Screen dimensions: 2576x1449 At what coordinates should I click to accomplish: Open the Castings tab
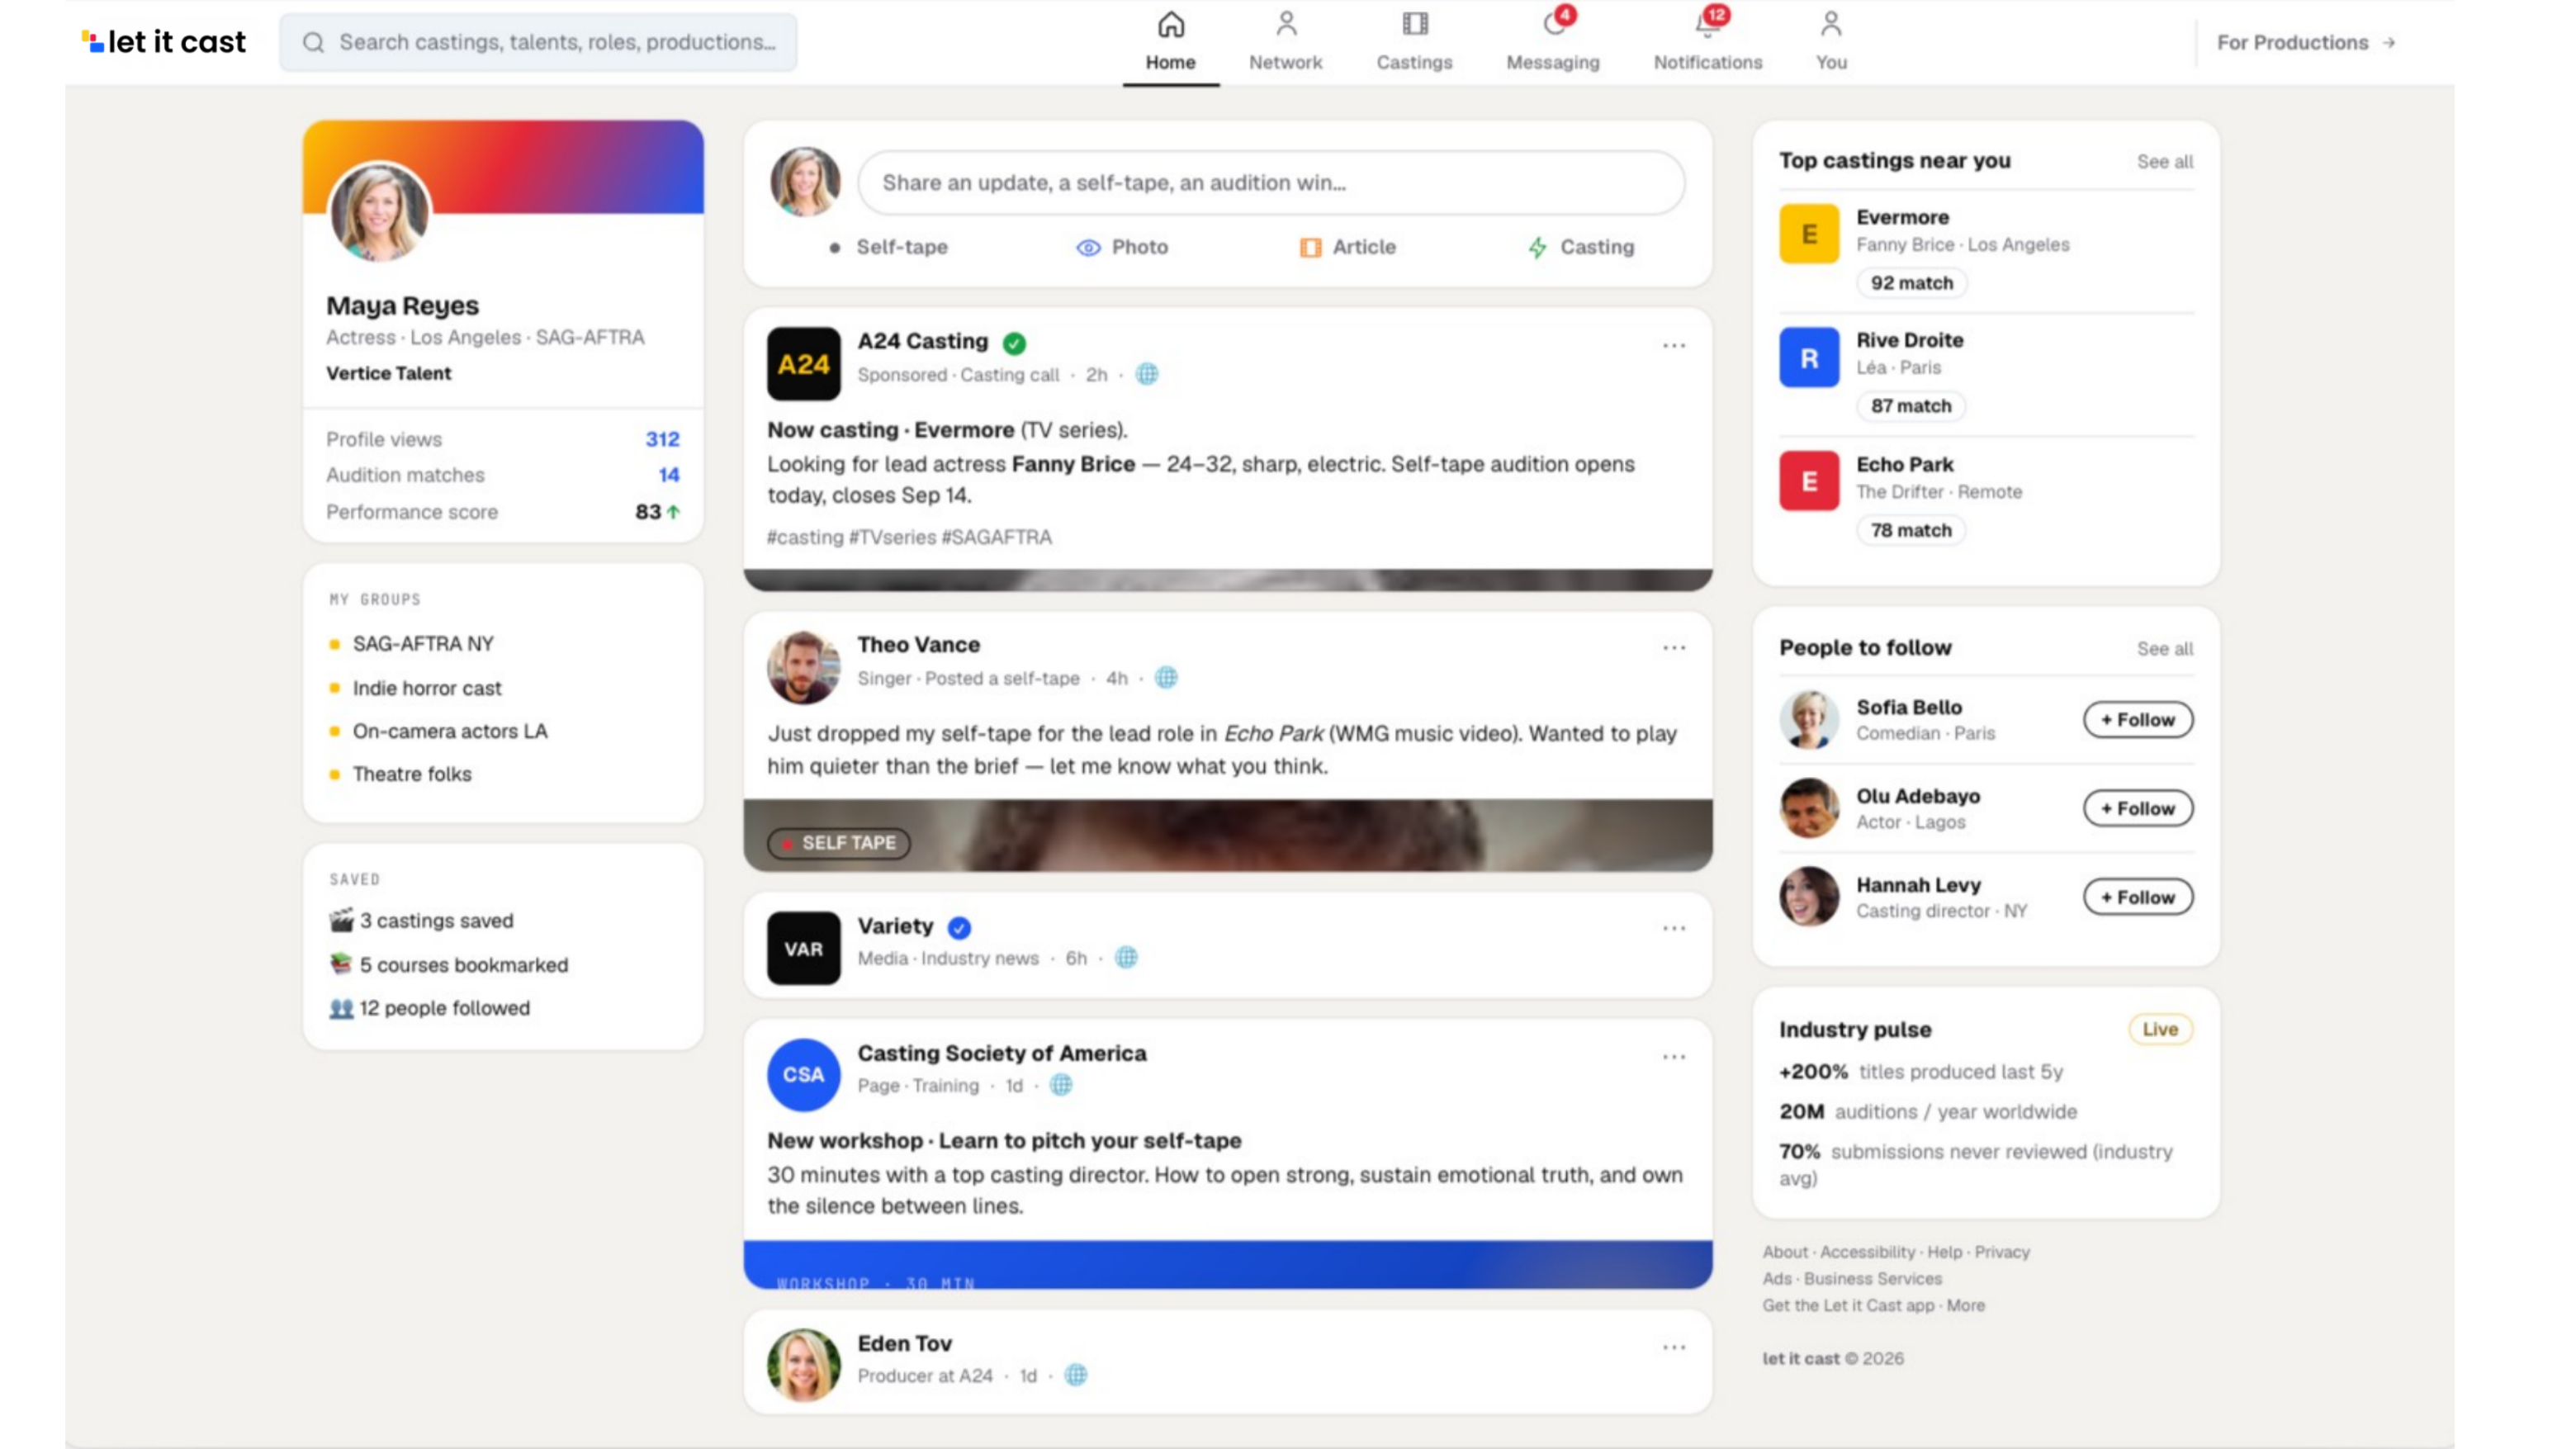pyautogui.click(x=1414, y=42)
